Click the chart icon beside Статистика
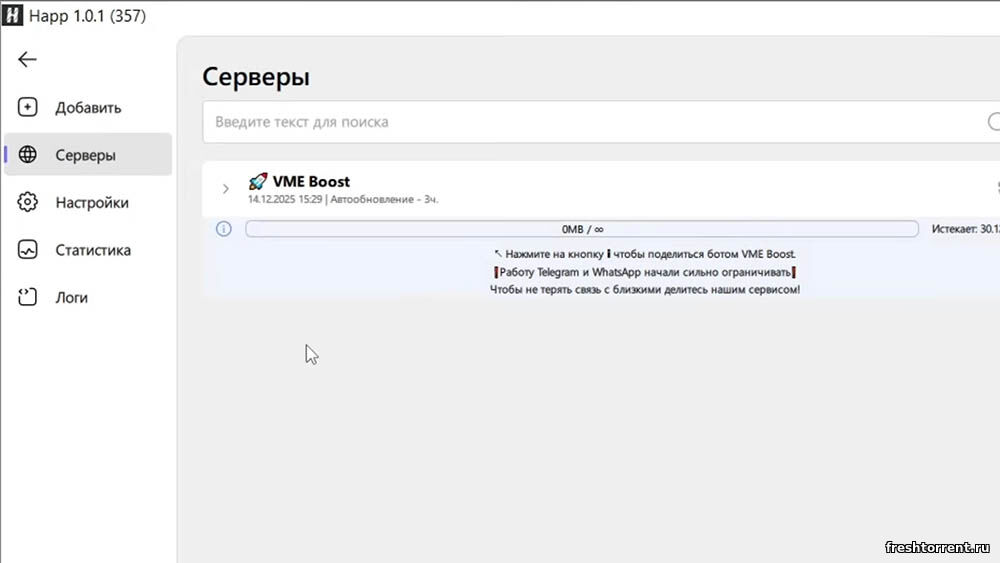The width and height of the screenshot is (1000, 563). pos(28,250)
